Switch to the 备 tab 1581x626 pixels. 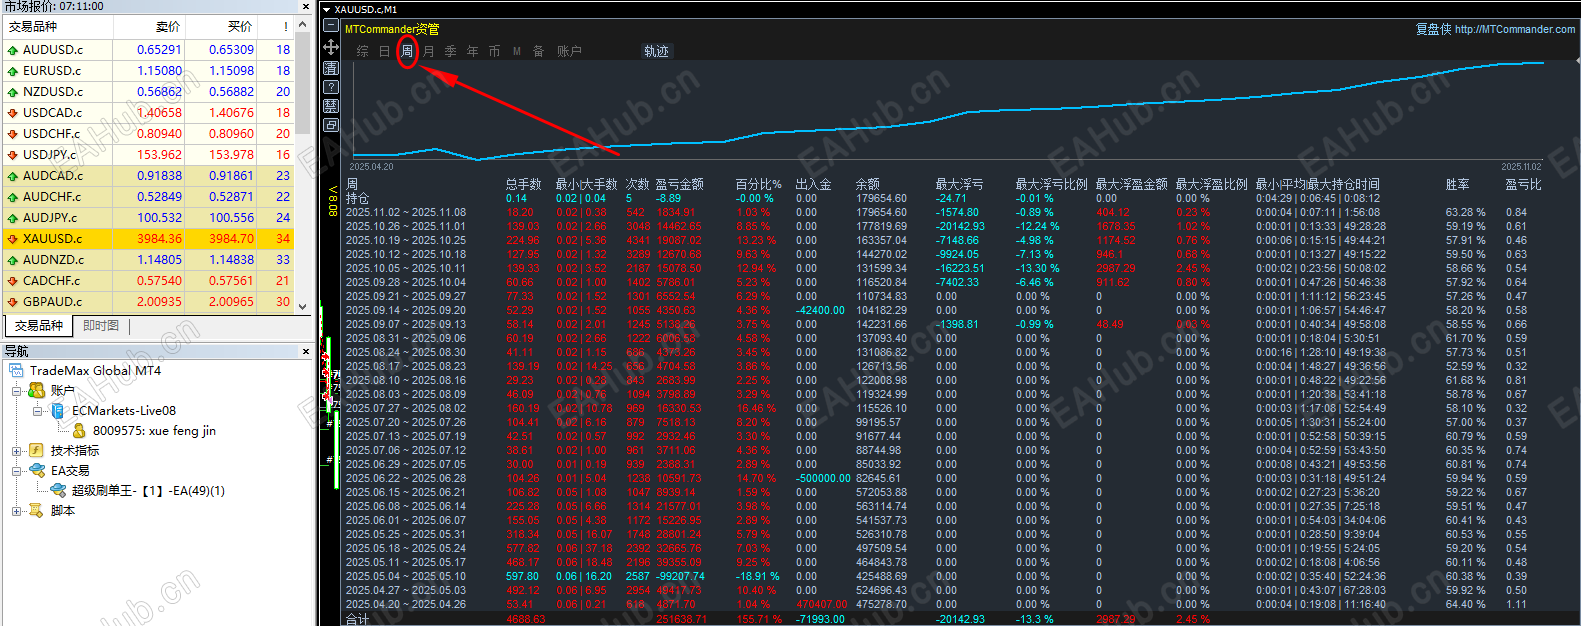(x=538, y=51)
